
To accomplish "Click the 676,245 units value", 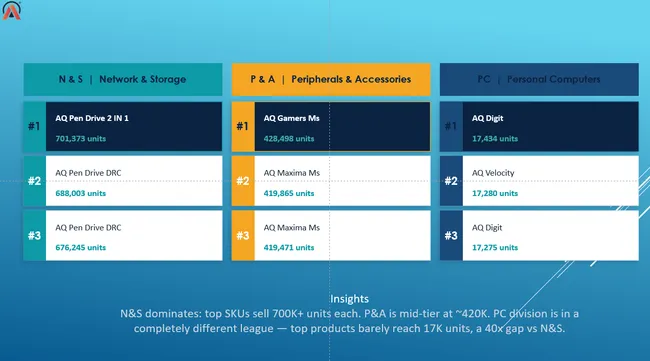I will click(81, 247).
